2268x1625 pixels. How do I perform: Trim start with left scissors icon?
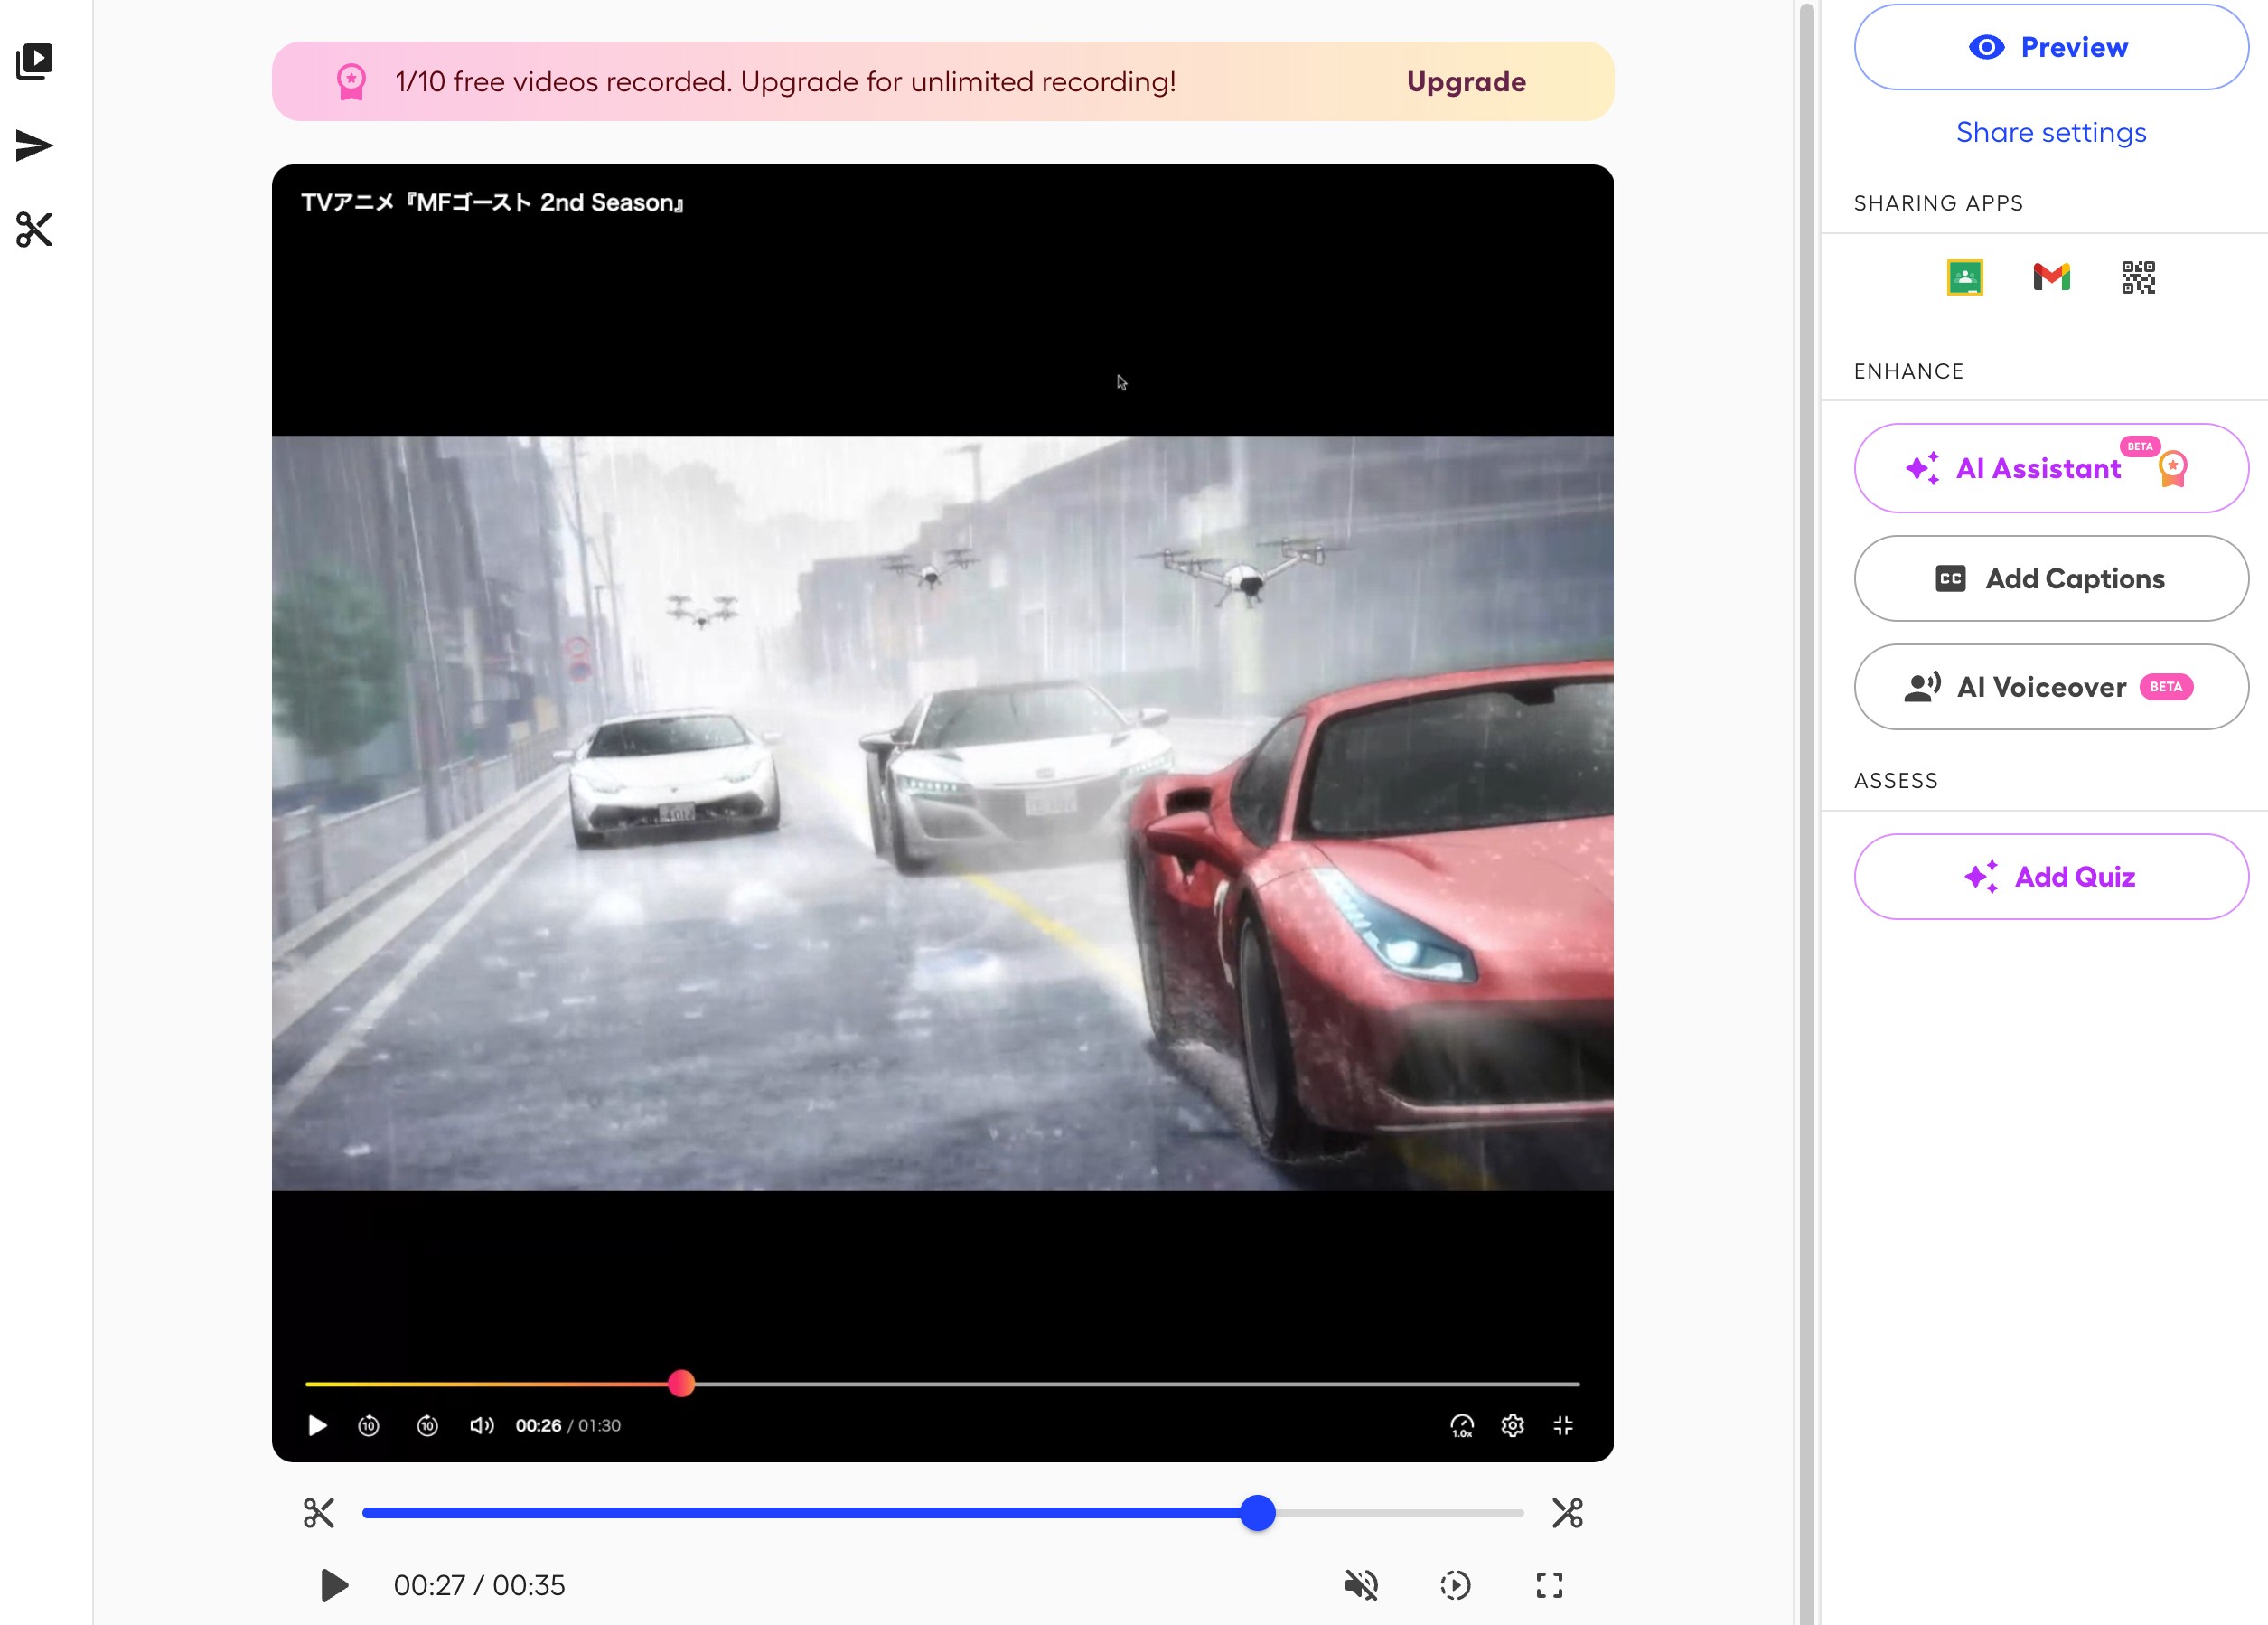[319, 1513]
